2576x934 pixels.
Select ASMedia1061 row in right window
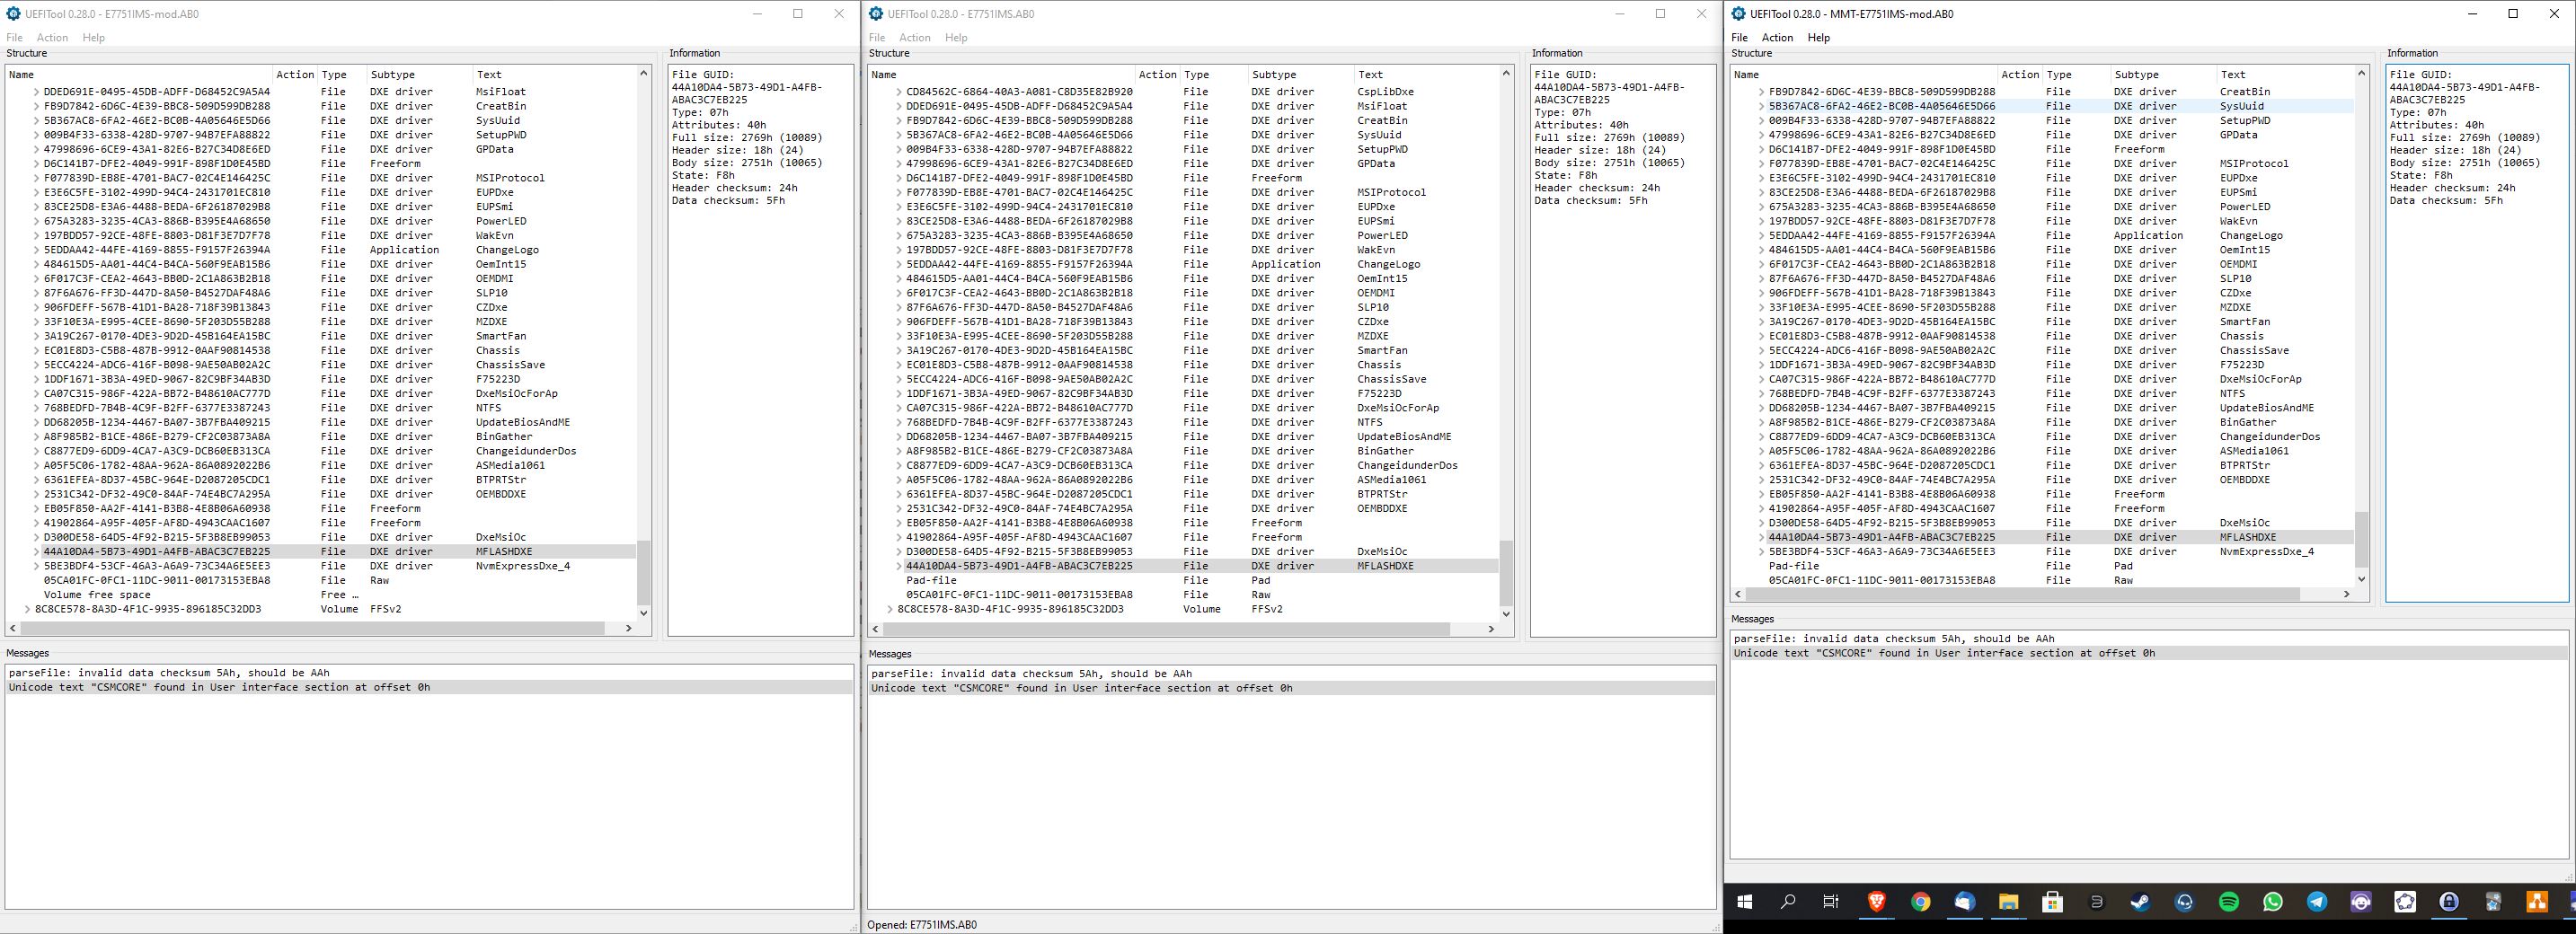click(2043, 451)
